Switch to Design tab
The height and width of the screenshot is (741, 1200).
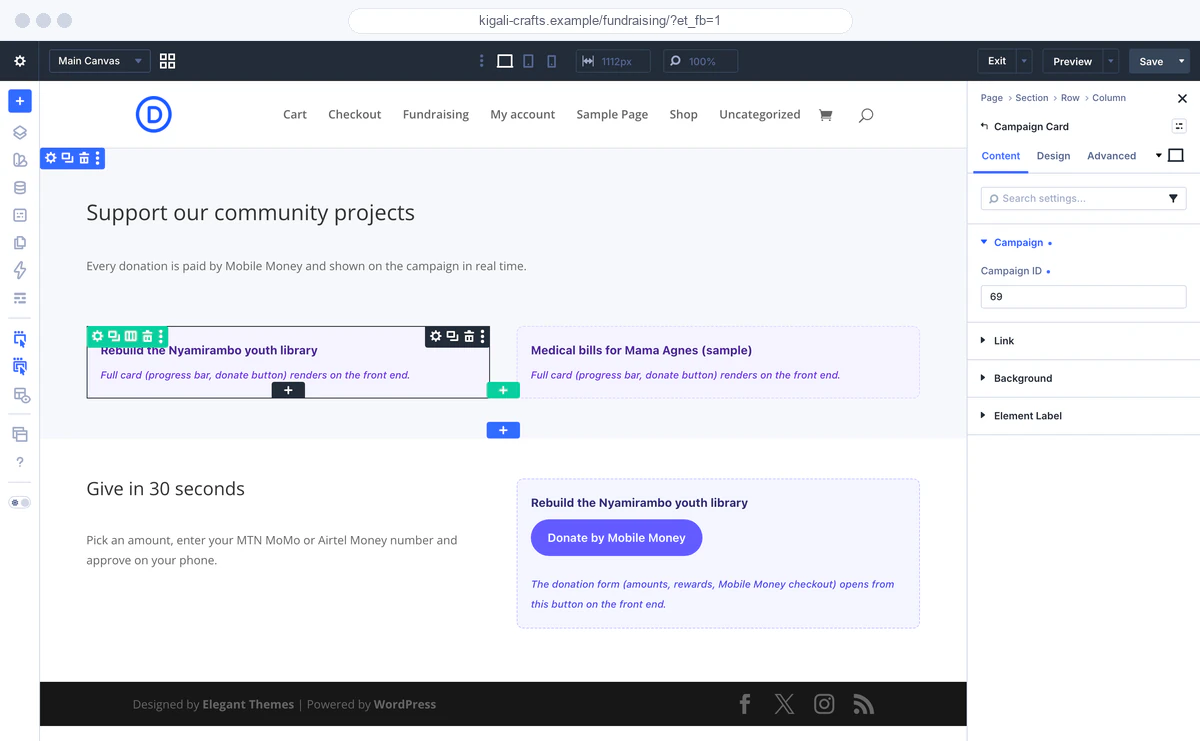click(x=1053, y=156)
